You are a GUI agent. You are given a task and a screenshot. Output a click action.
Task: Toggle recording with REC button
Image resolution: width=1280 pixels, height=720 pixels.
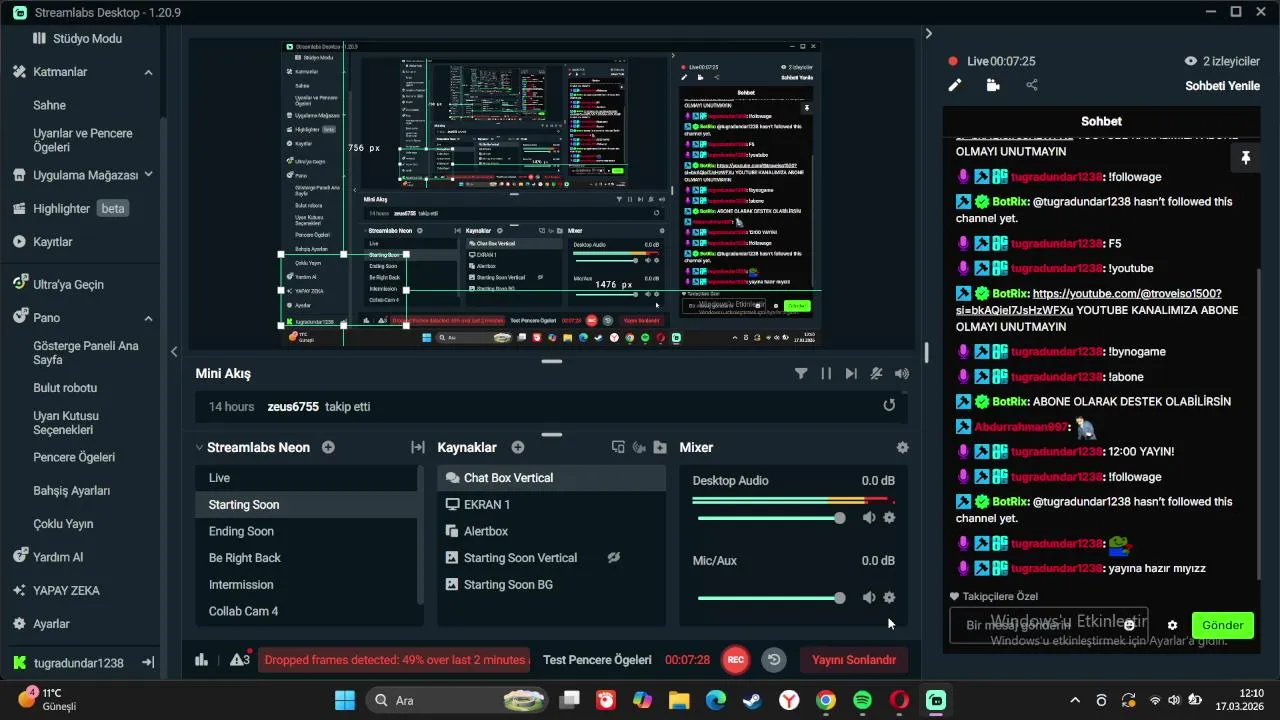(736, 660)
